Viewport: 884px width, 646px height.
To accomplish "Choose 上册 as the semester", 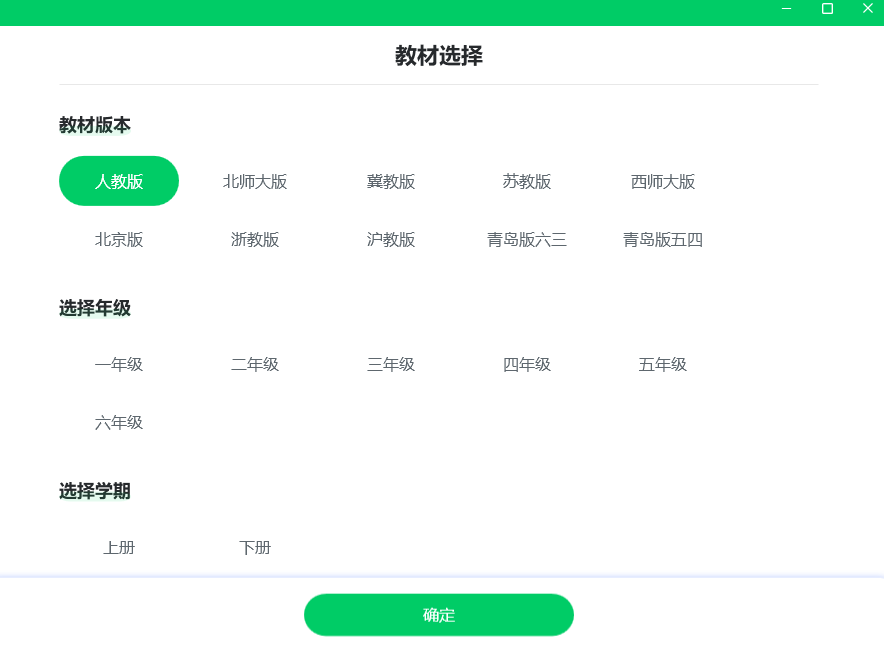I will coord(118,547).
